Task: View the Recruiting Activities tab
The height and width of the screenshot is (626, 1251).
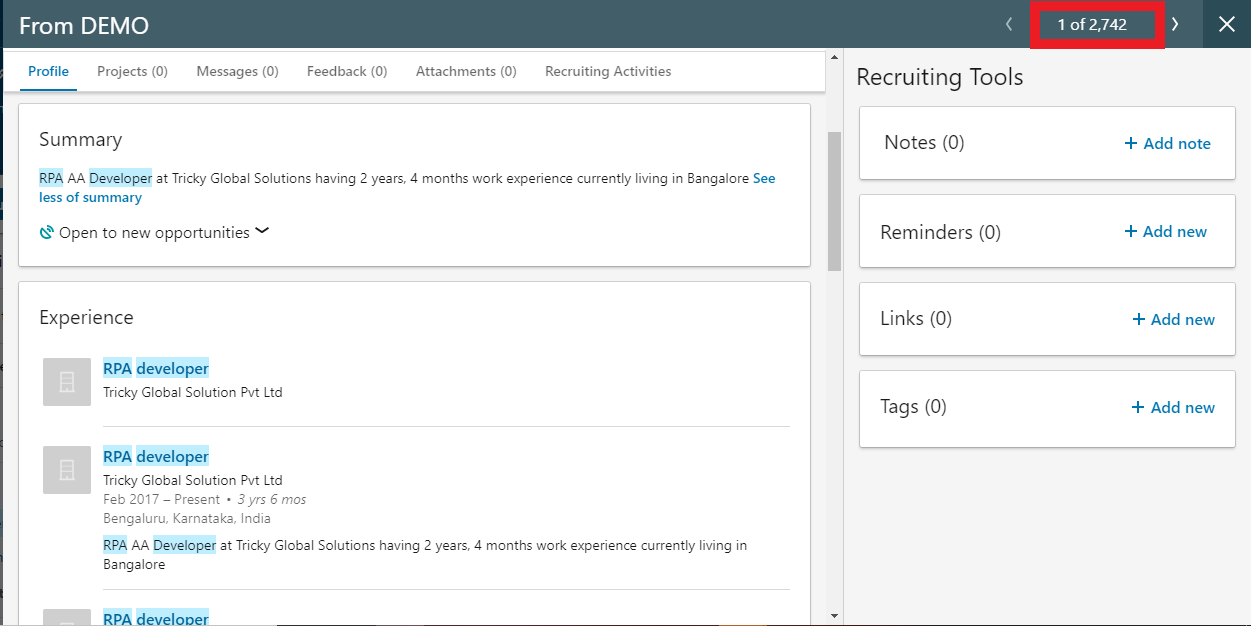Action: coord(608,72)
